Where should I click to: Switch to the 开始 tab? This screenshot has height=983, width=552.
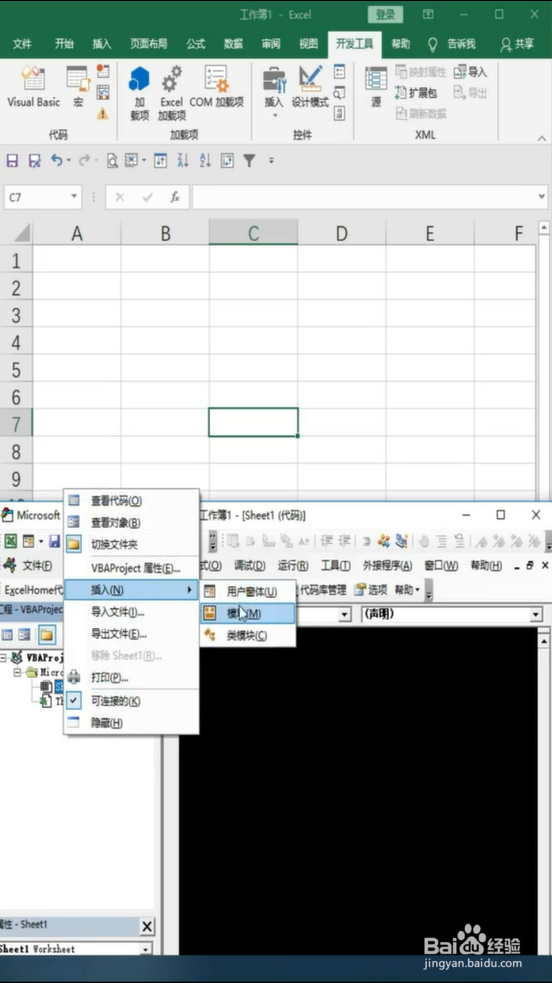point(64,44)
